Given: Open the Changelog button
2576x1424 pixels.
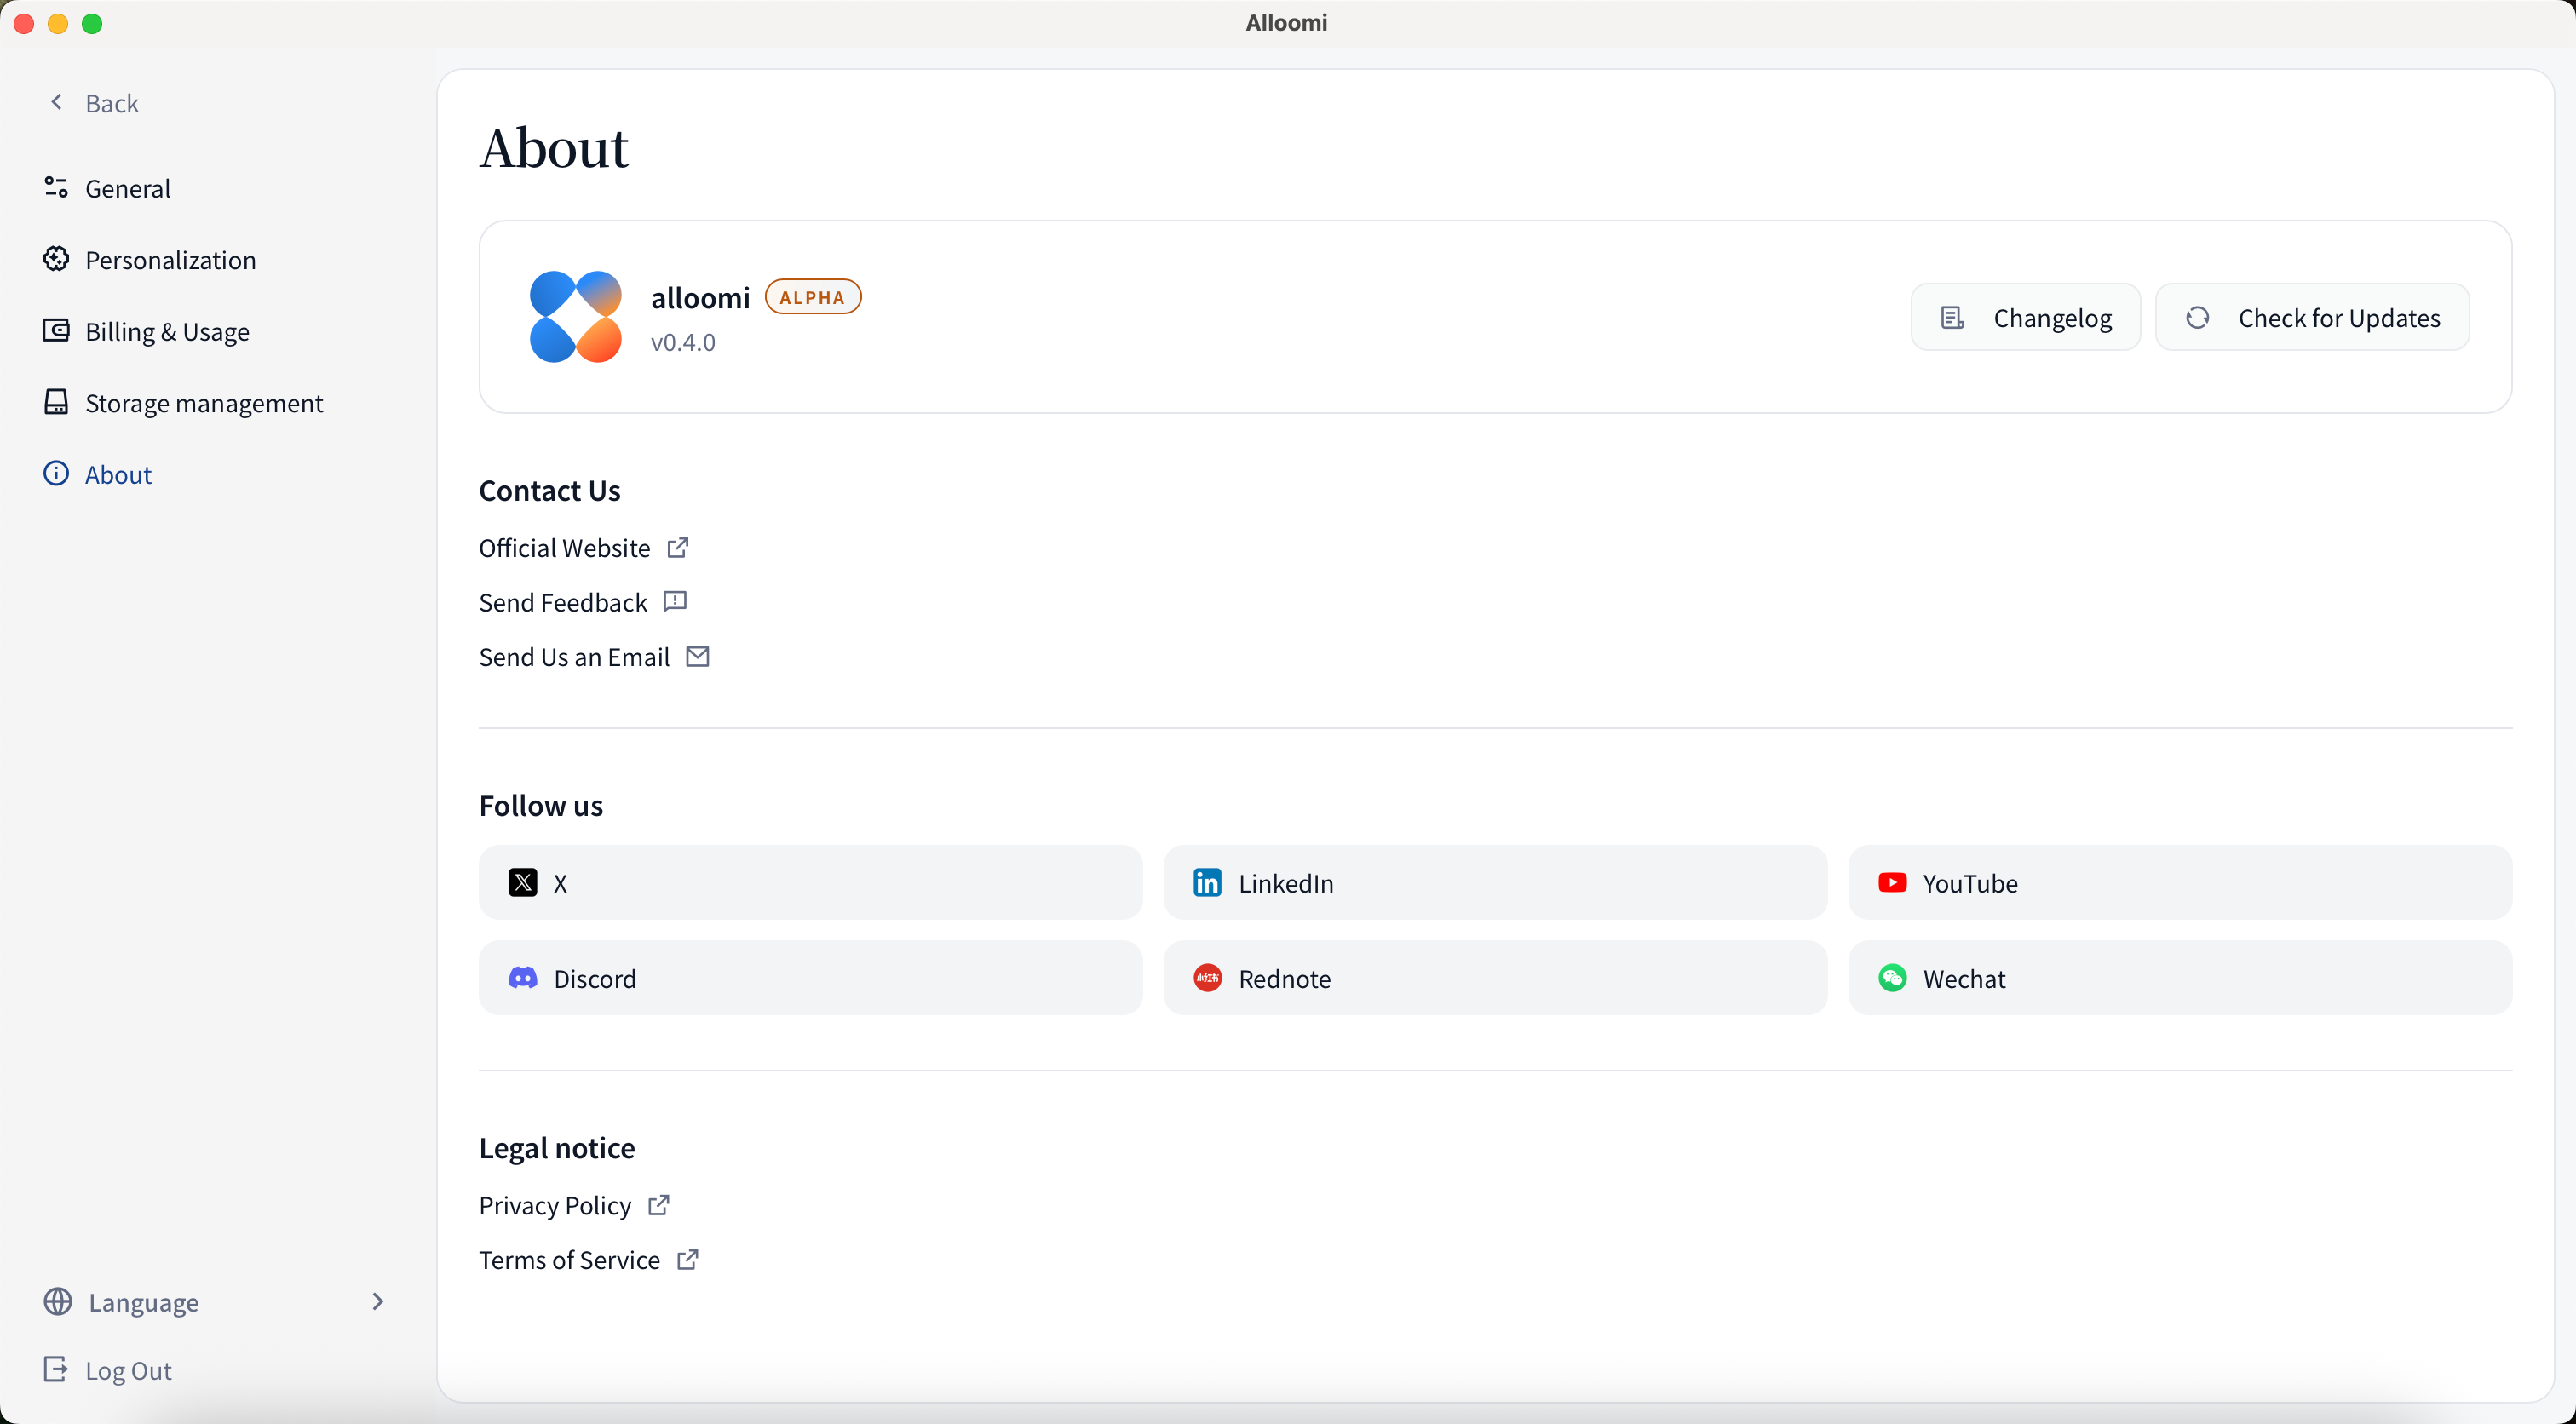Looking at the screenshot, I should coord(2025,317).
